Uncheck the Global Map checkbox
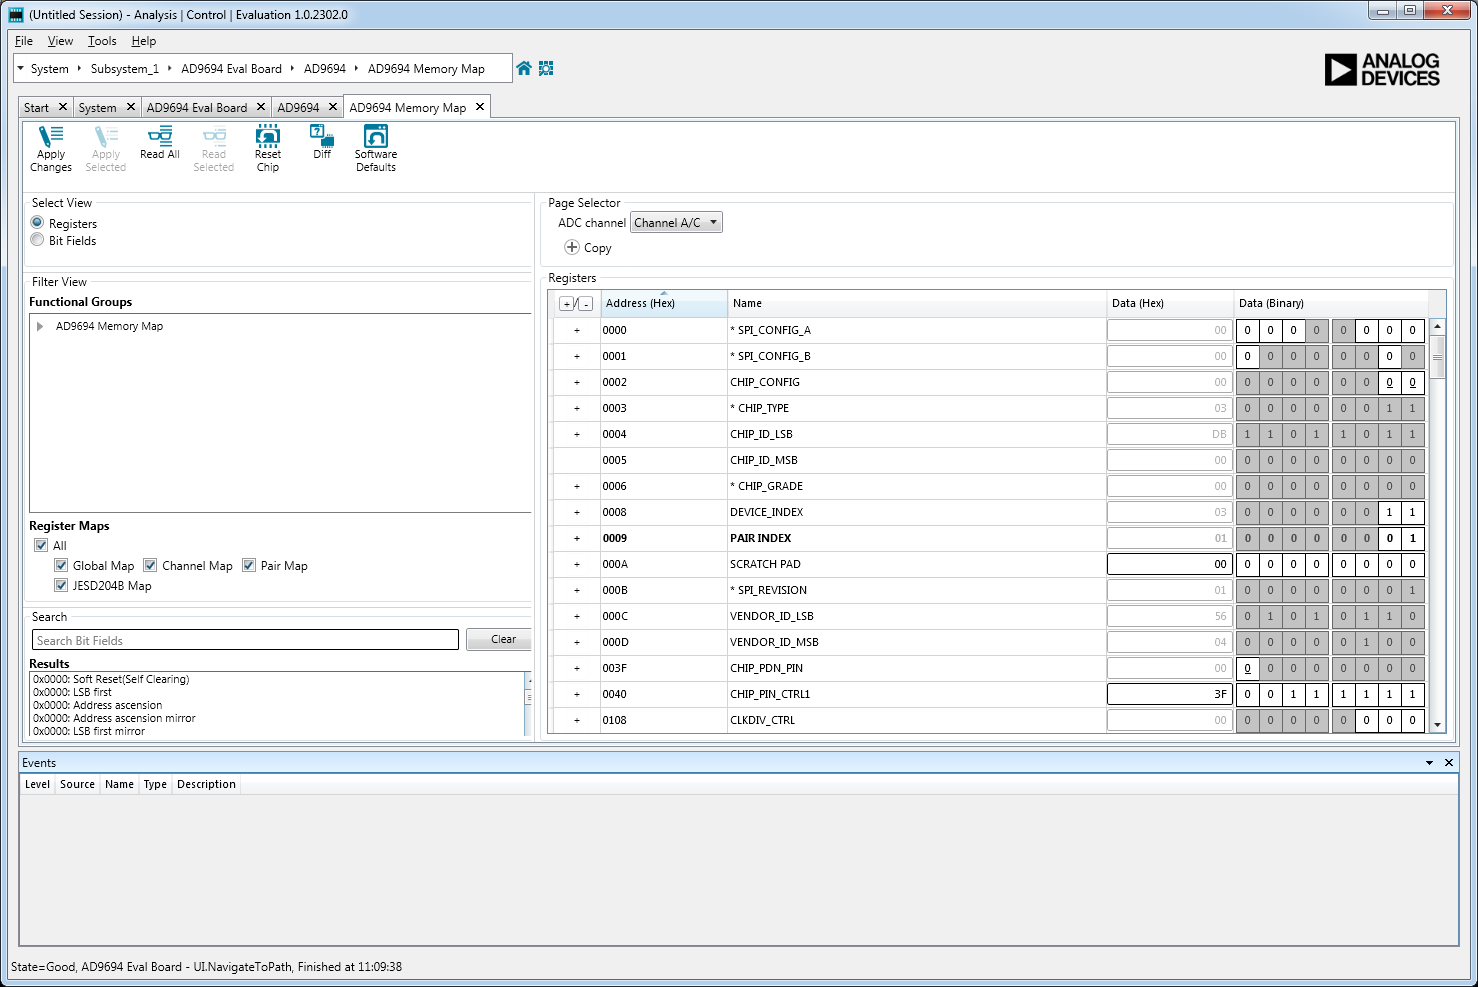 pos(61,565)
